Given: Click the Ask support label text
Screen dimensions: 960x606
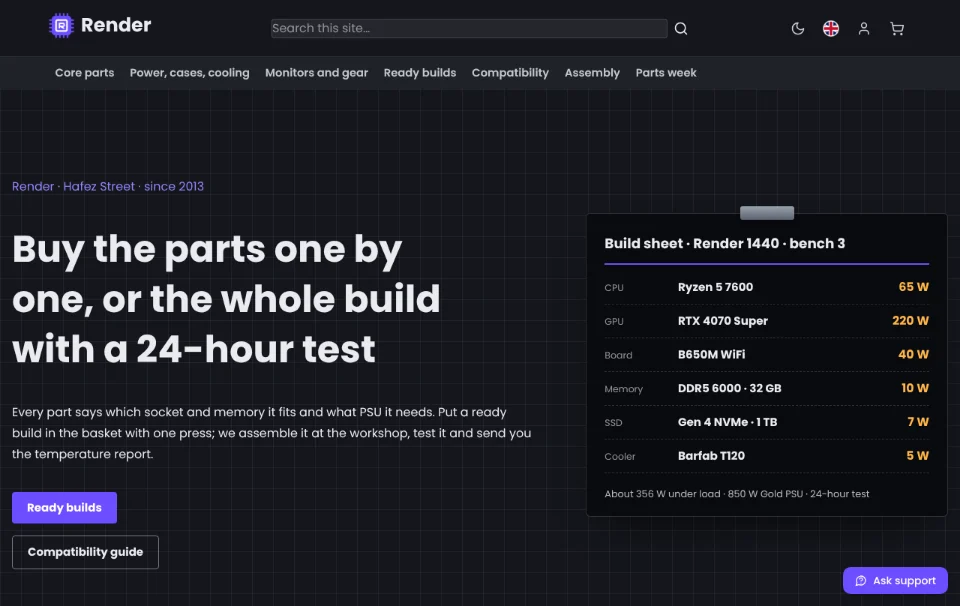Looking at the screenshot, I should coord(904,580).
